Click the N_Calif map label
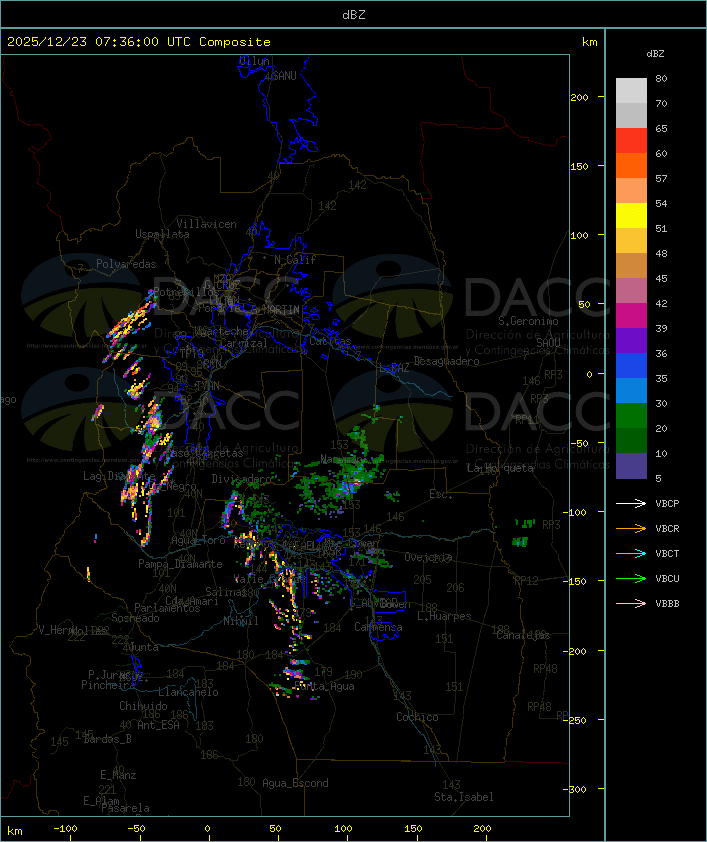This screenshot has width=707, height=842. pyautogui.click(x=295, y=260)
